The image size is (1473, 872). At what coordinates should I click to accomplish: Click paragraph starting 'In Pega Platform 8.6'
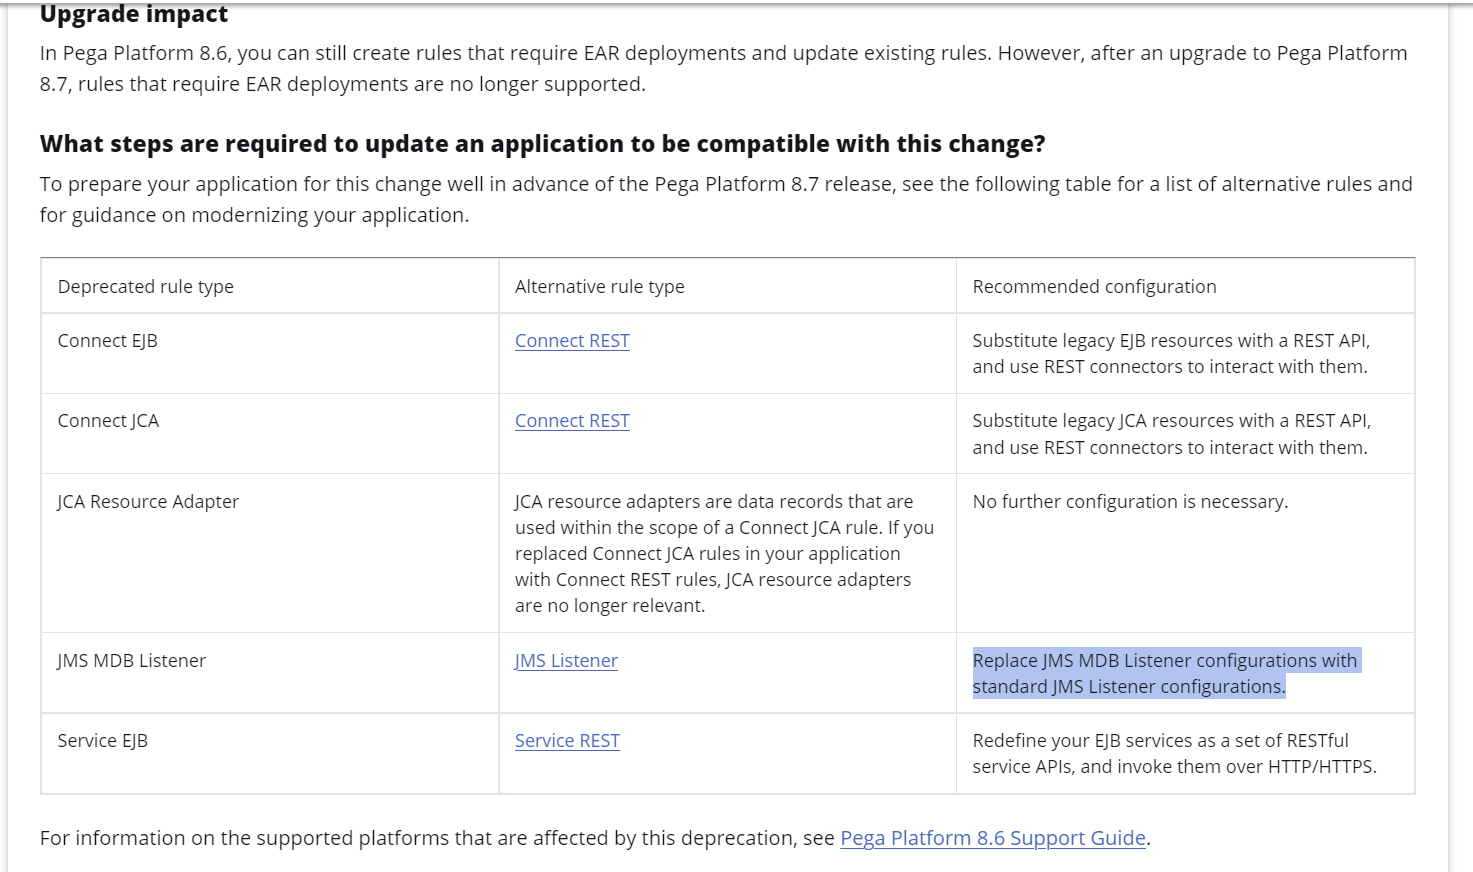click(723, 69)
